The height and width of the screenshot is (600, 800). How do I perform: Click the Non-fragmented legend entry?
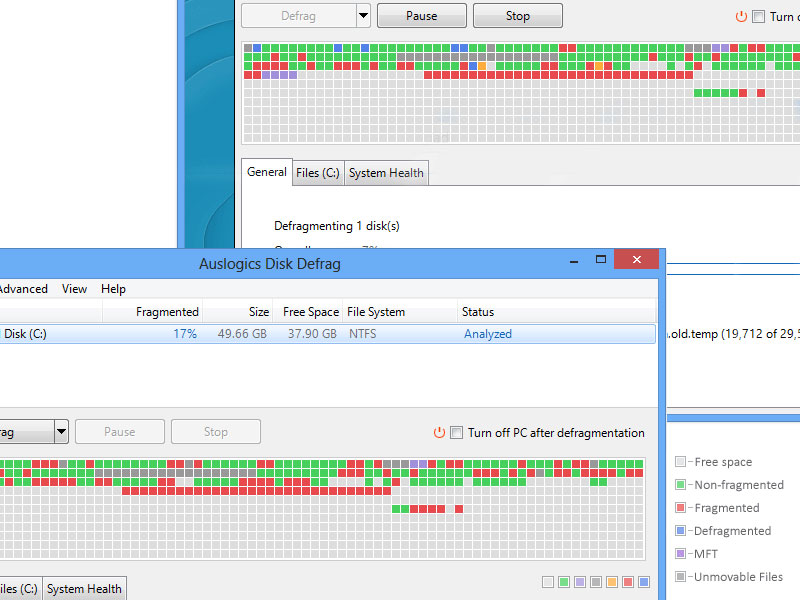[x=730, y=485]
